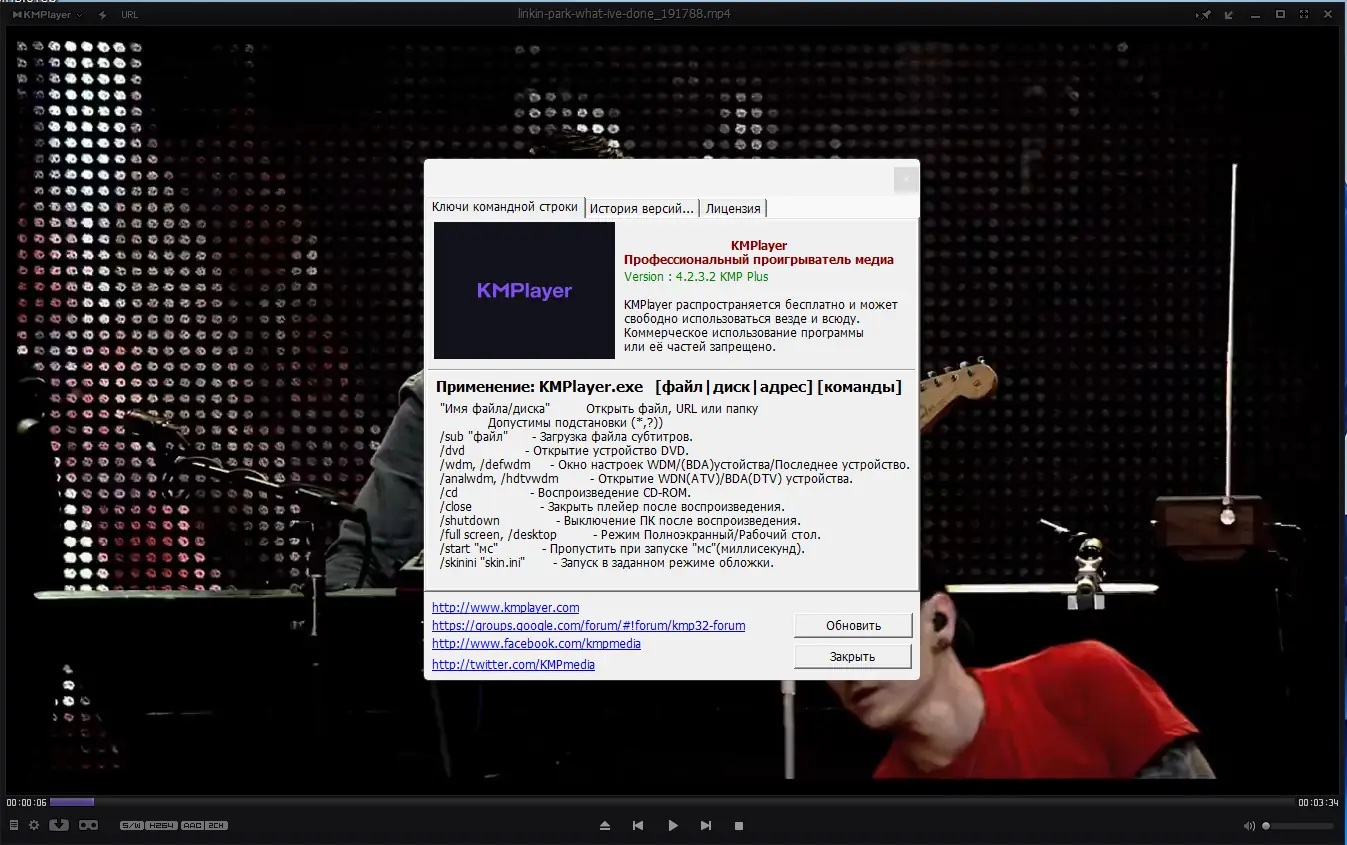Viewport: 1347px width, 845px height.
Task: Click the playback seek bar
Action: (672, 801)
